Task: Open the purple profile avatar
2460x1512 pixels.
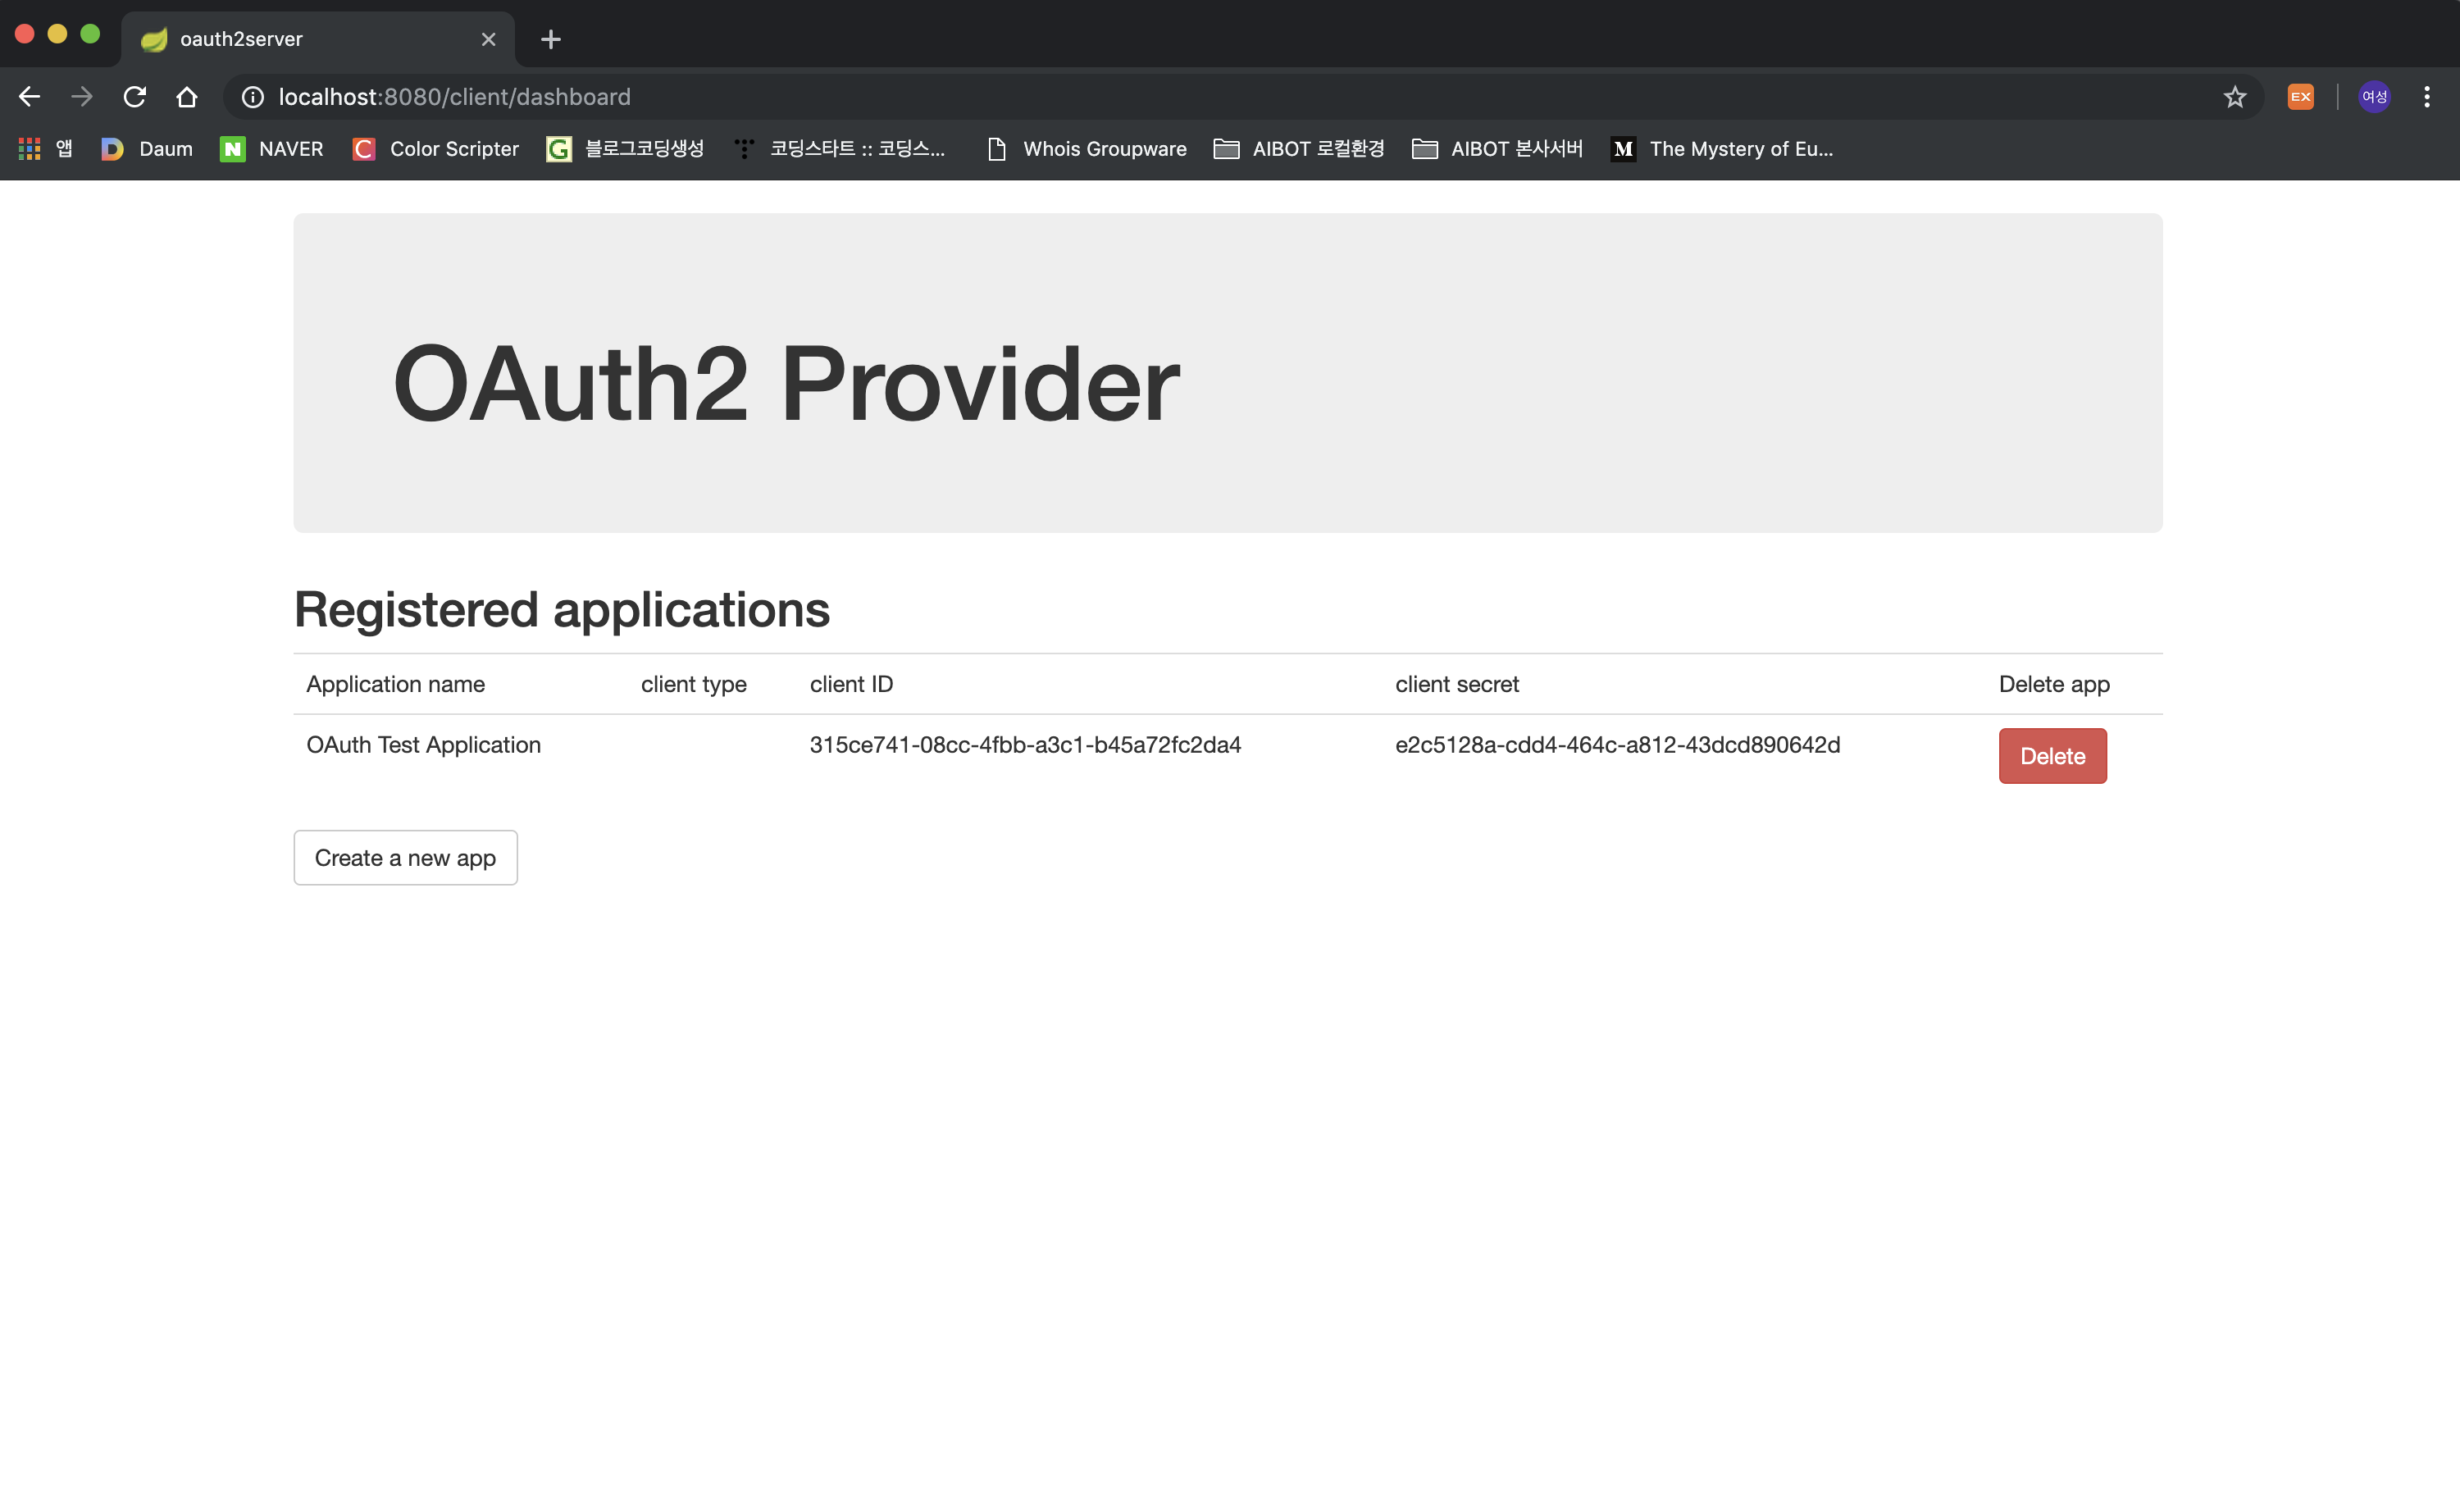Action: pos(2374,96)
